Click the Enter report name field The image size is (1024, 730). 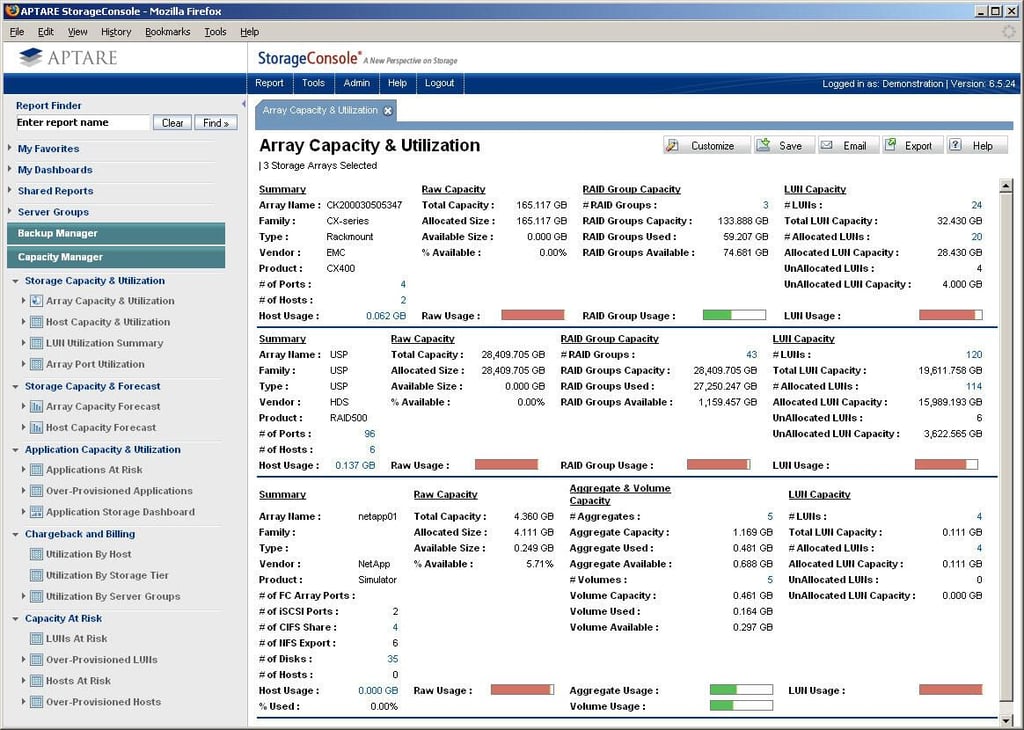83,123
